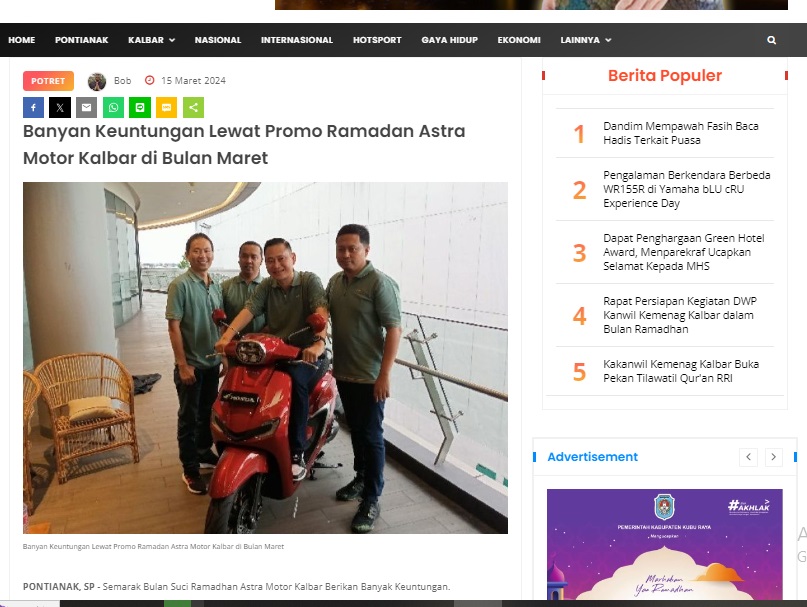This screenshot has width=807, height=607.
Task: Open the Kubu Raya Ramadhan advertisement banner
Action: point(664,544)
